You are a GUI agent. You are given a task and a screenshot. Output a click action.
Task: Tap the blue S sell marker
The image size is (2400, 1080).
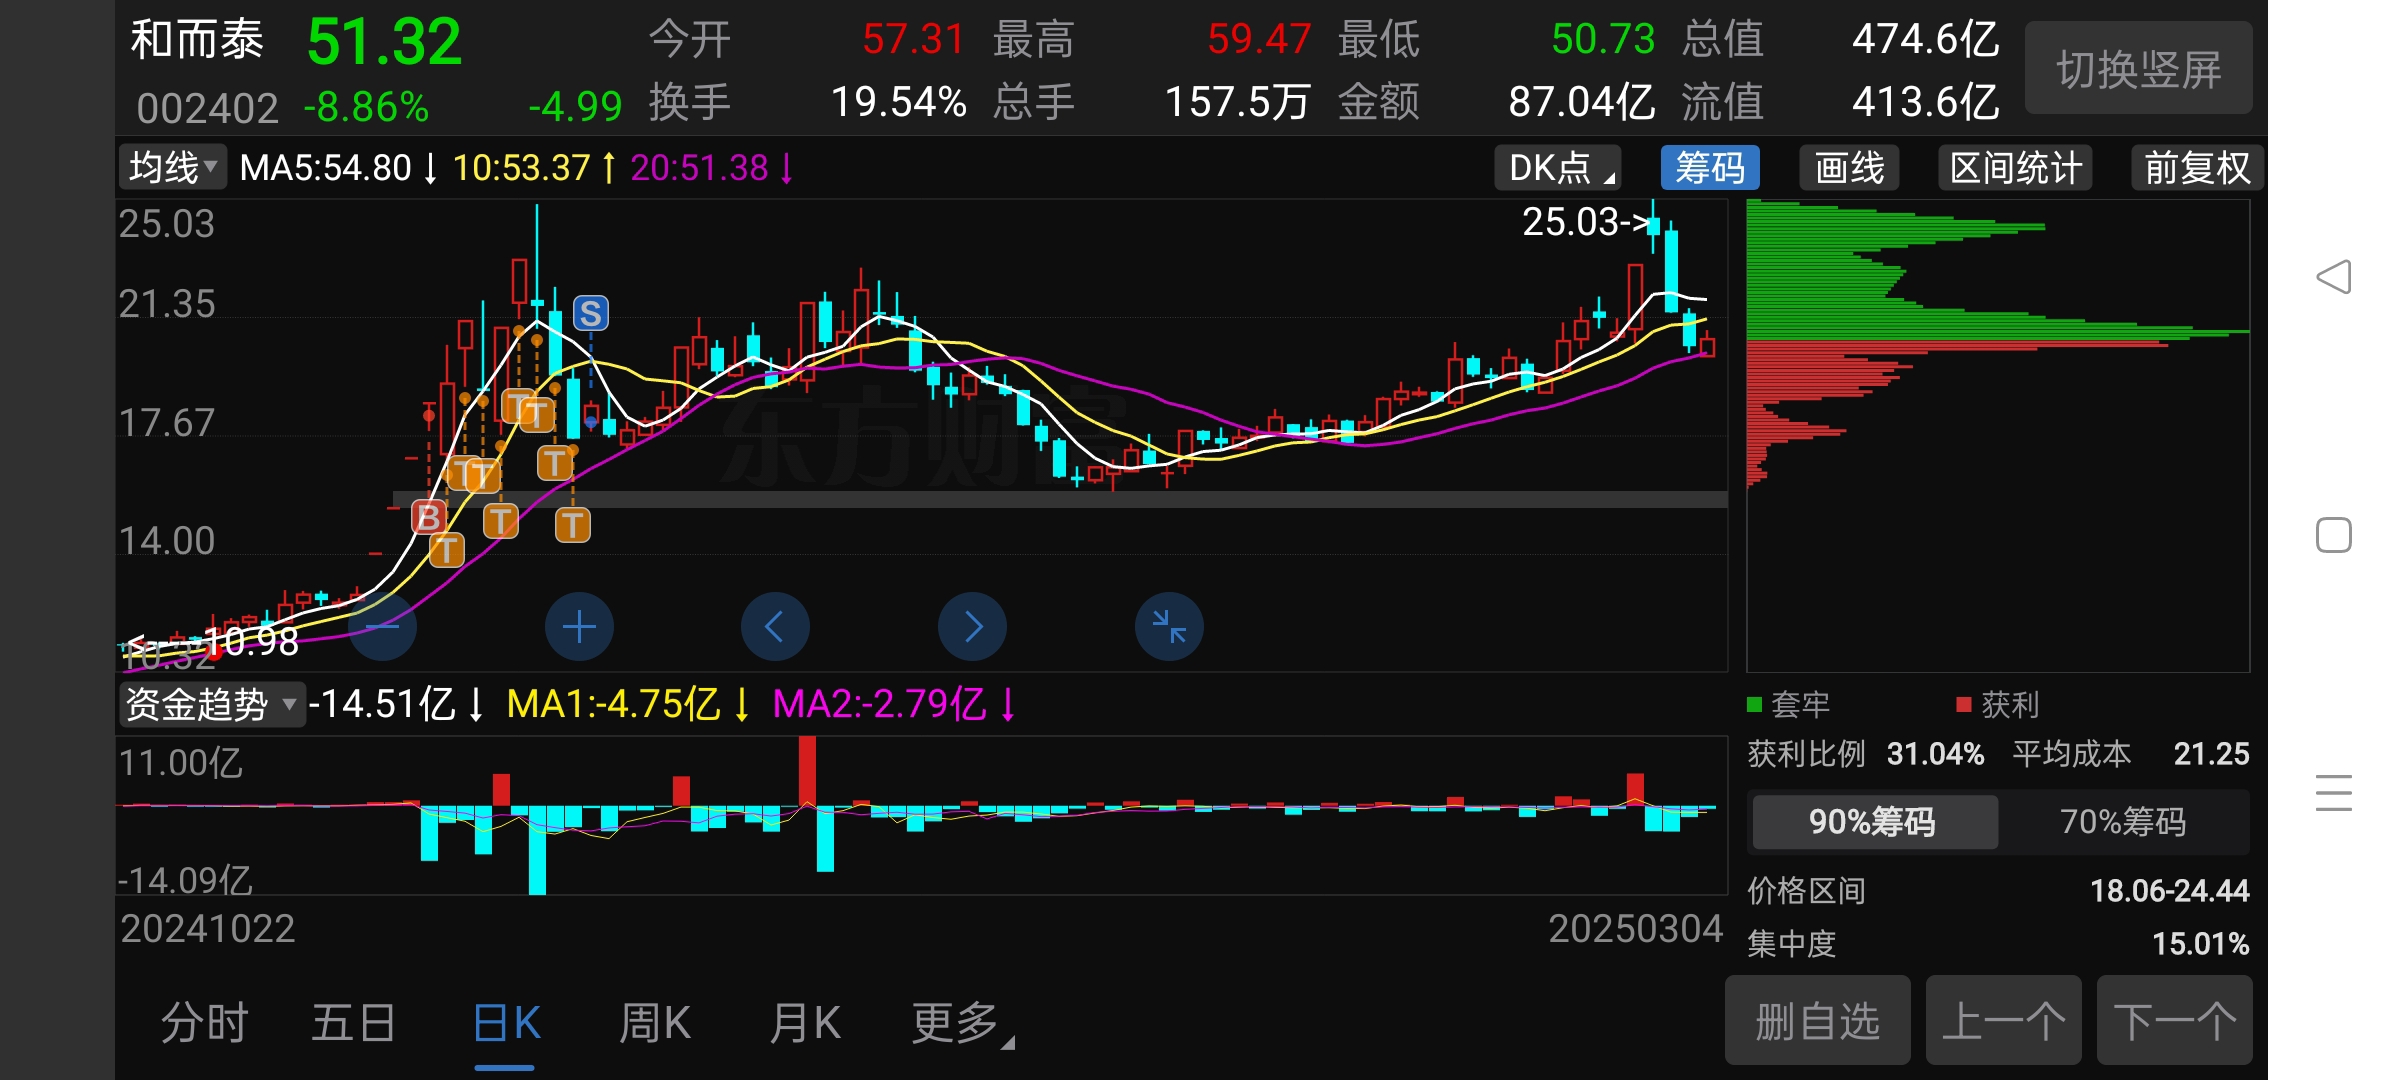(x=590, y=314)
